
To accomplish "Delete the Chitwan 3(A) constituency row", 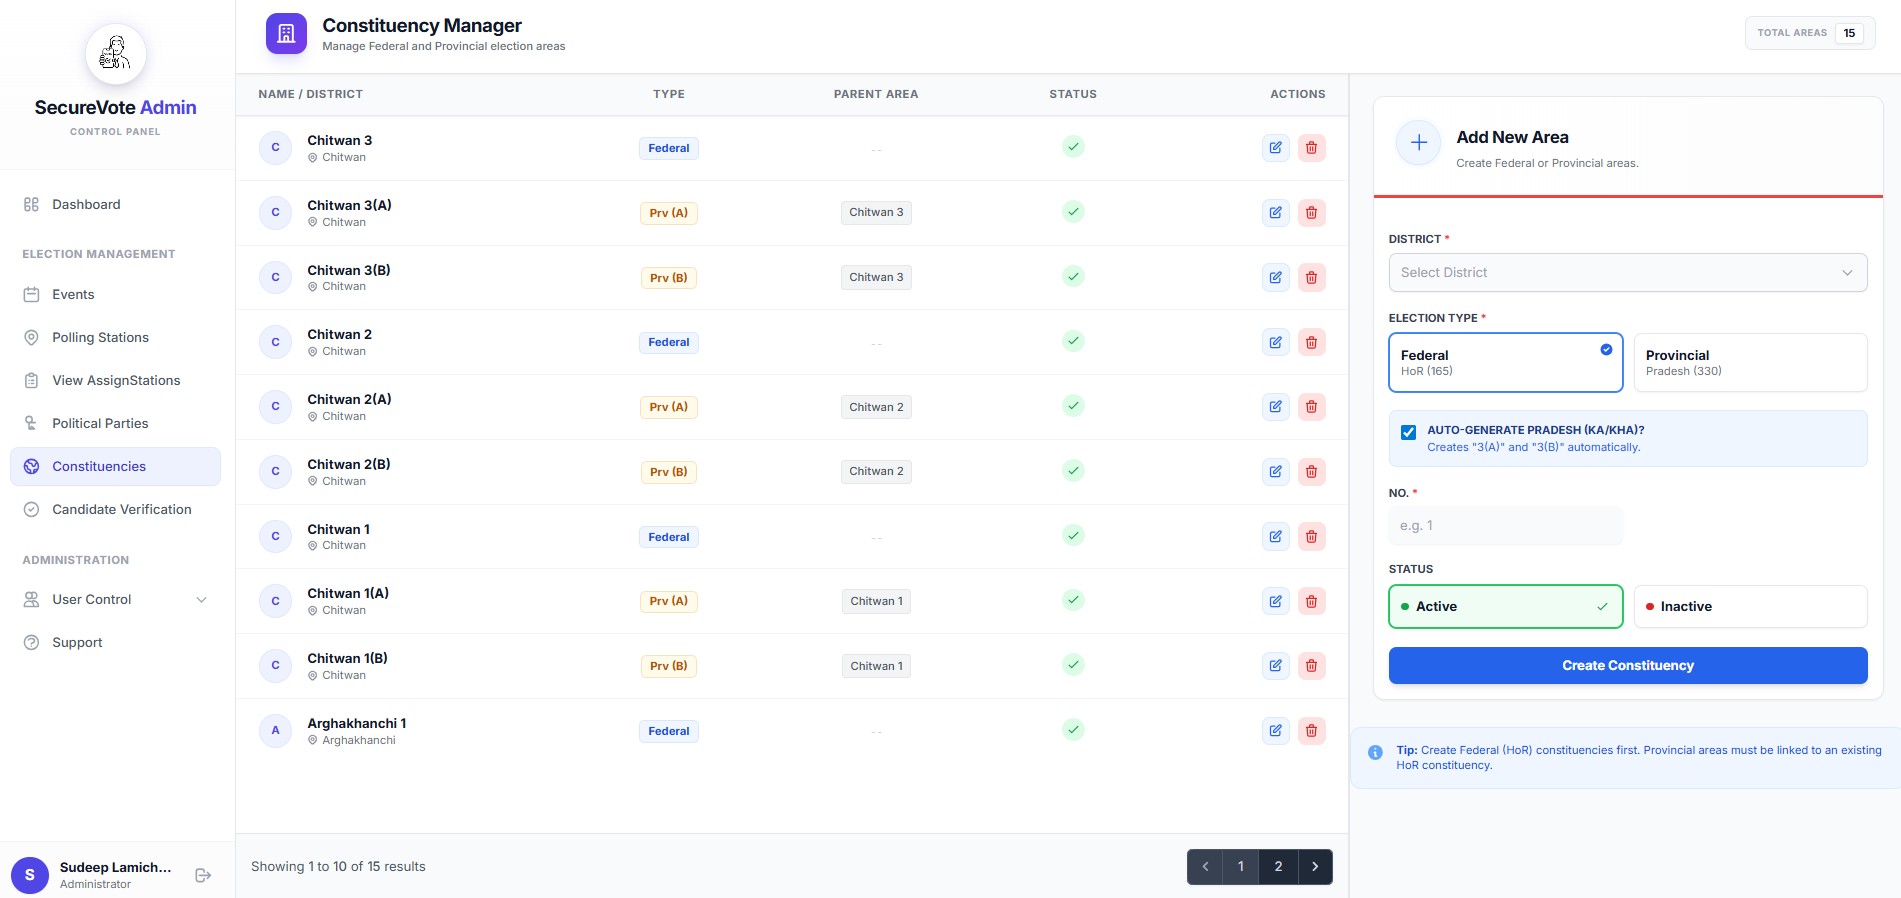I will pyautogui.click(x=1311, y=213).
